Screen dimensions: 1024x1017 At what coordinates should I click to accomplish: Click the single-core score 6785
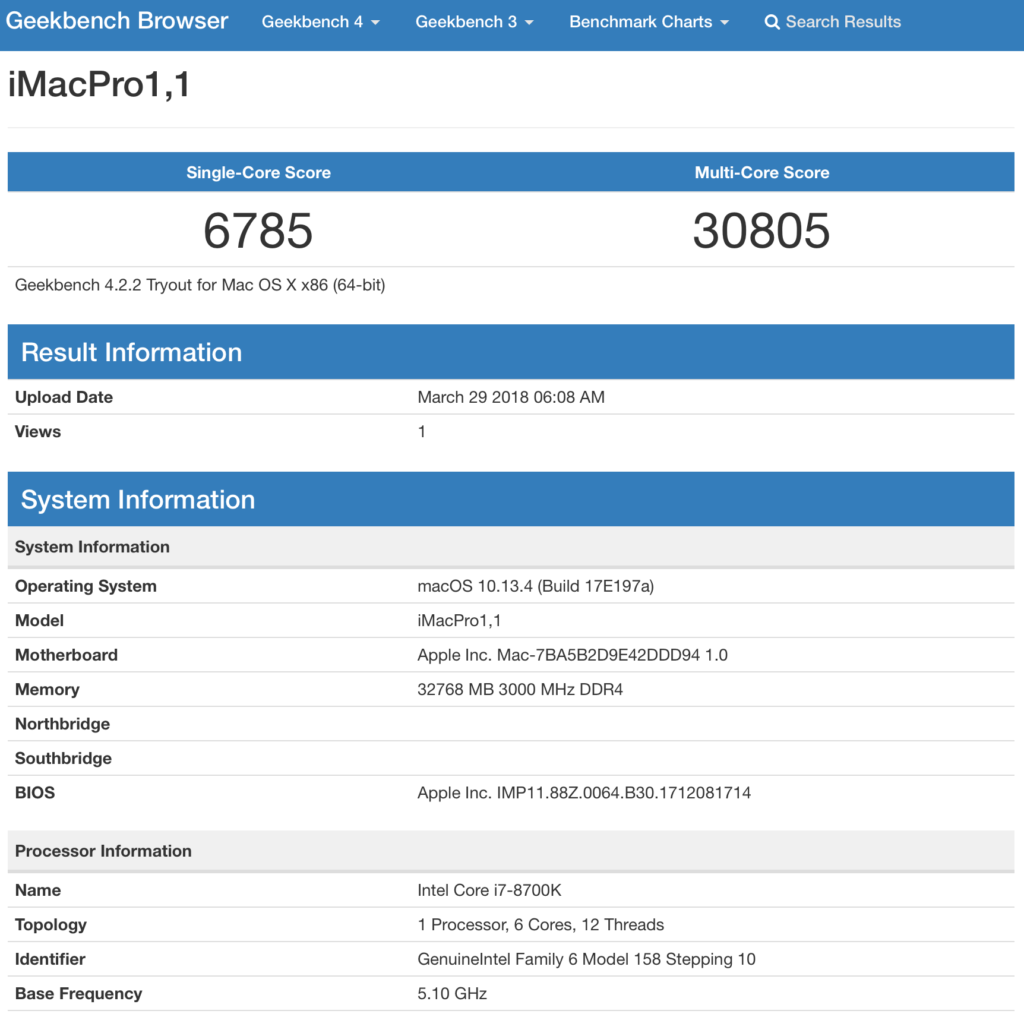point(258,231)
